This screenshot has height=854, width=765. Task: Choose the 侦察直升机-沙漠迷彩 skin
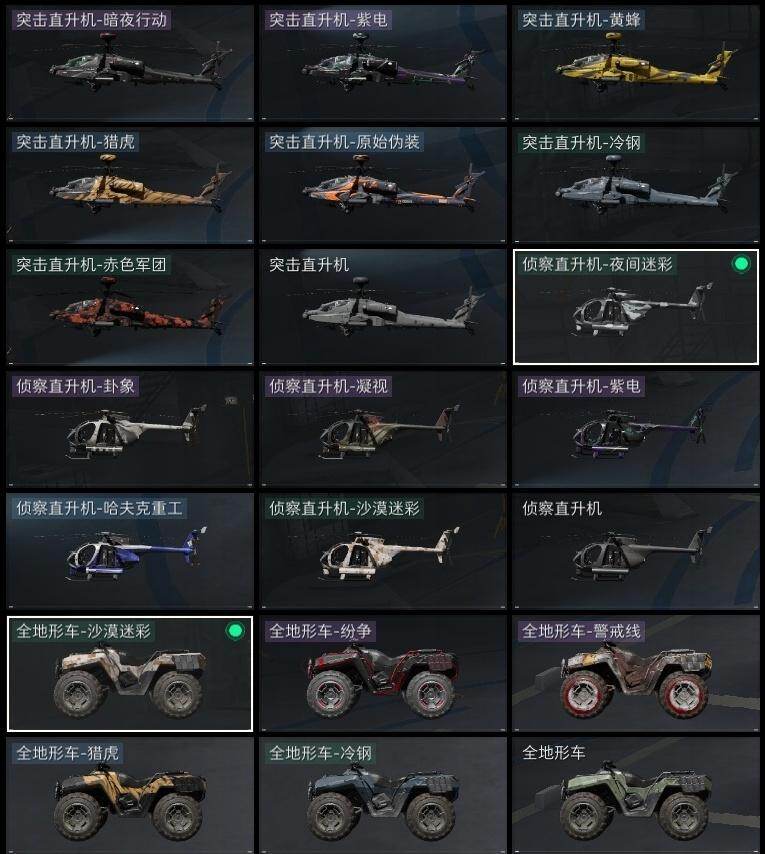[383, 551]
